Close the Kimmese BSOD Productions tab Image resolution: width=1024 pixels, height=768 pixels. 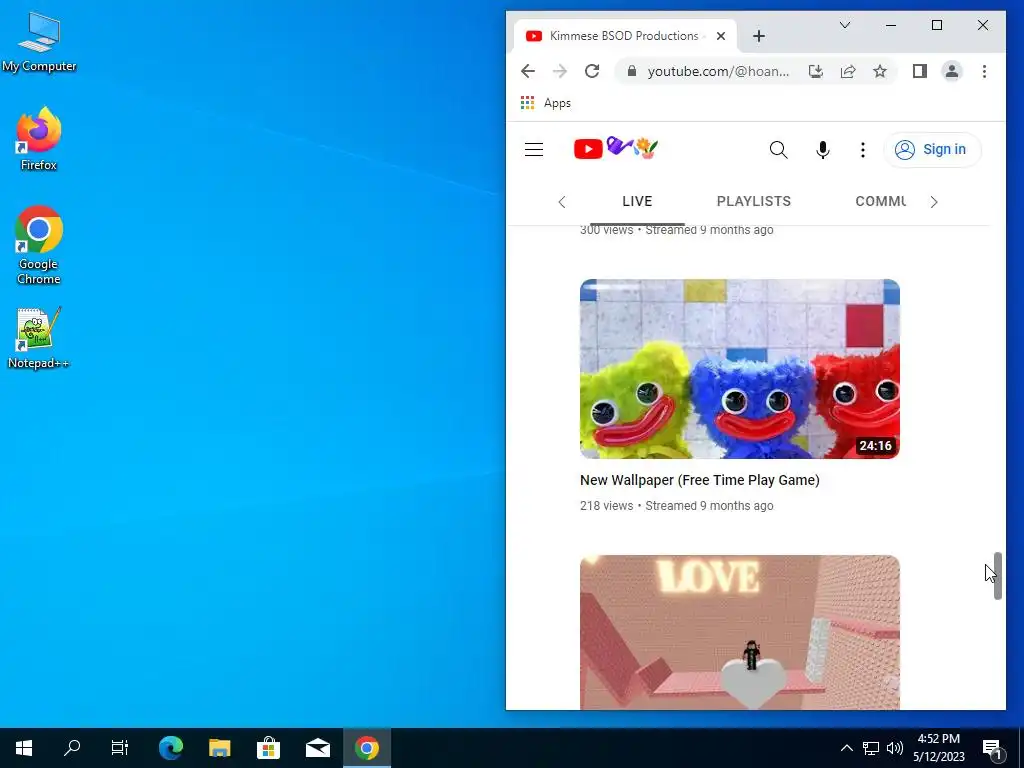pos(720,37)
